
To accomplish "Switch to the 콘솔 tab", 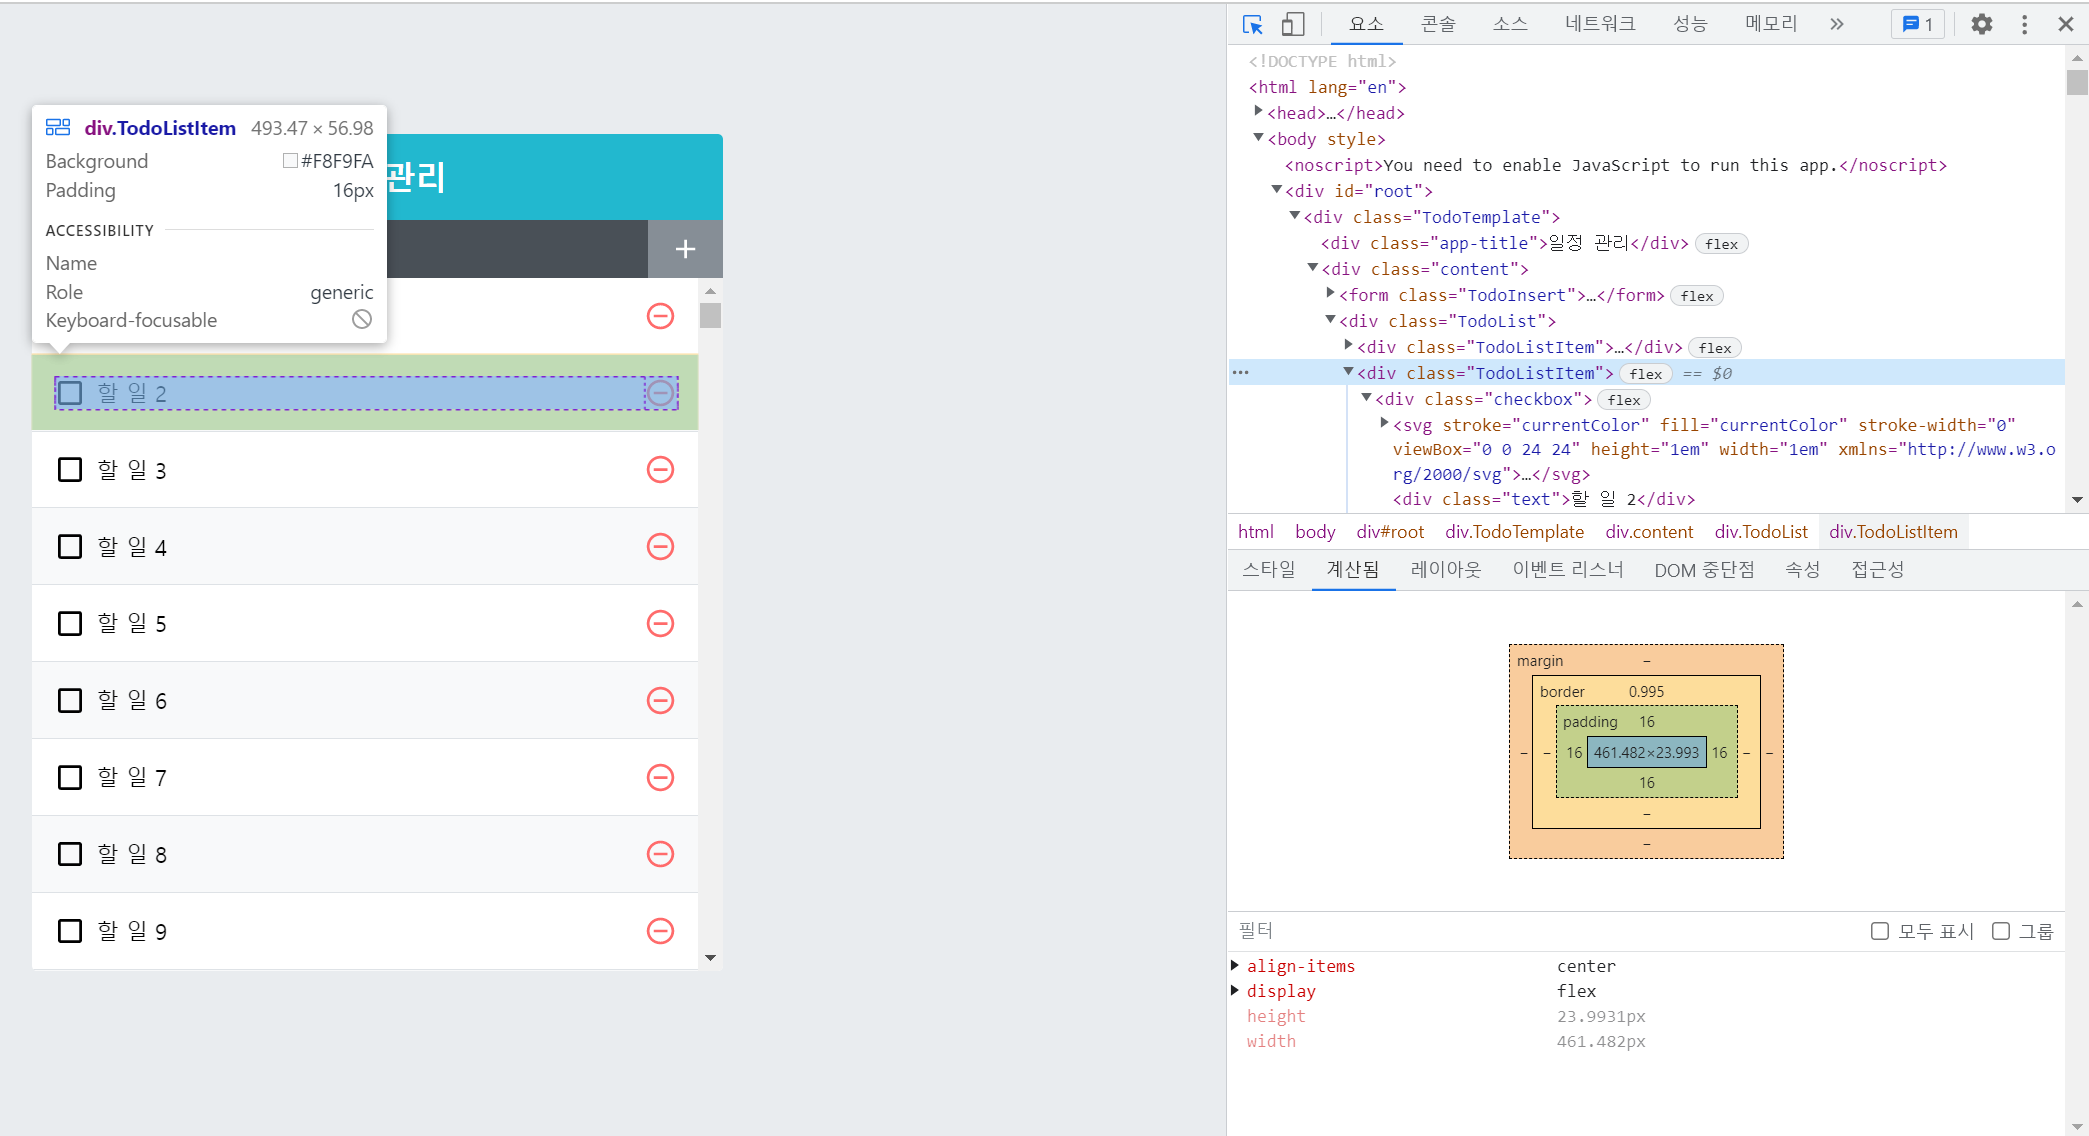I will pyautogui.click(x=1438, y=24).
